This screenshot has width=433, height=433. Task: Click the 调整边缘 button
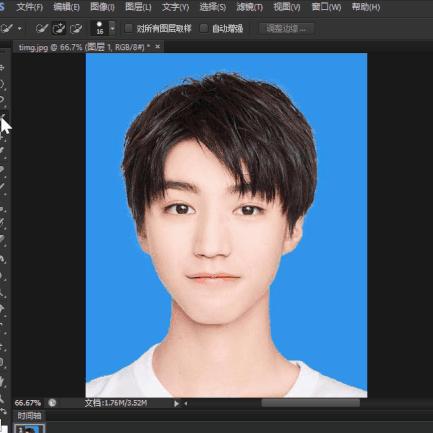[286, 28]
